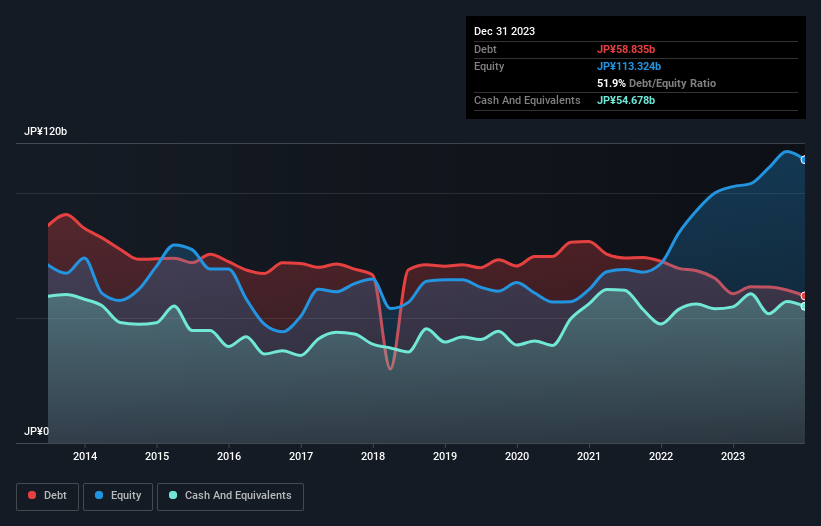Click the Equity label in the tooltip
Screen dimensions: 821x526
coord(489,66)
